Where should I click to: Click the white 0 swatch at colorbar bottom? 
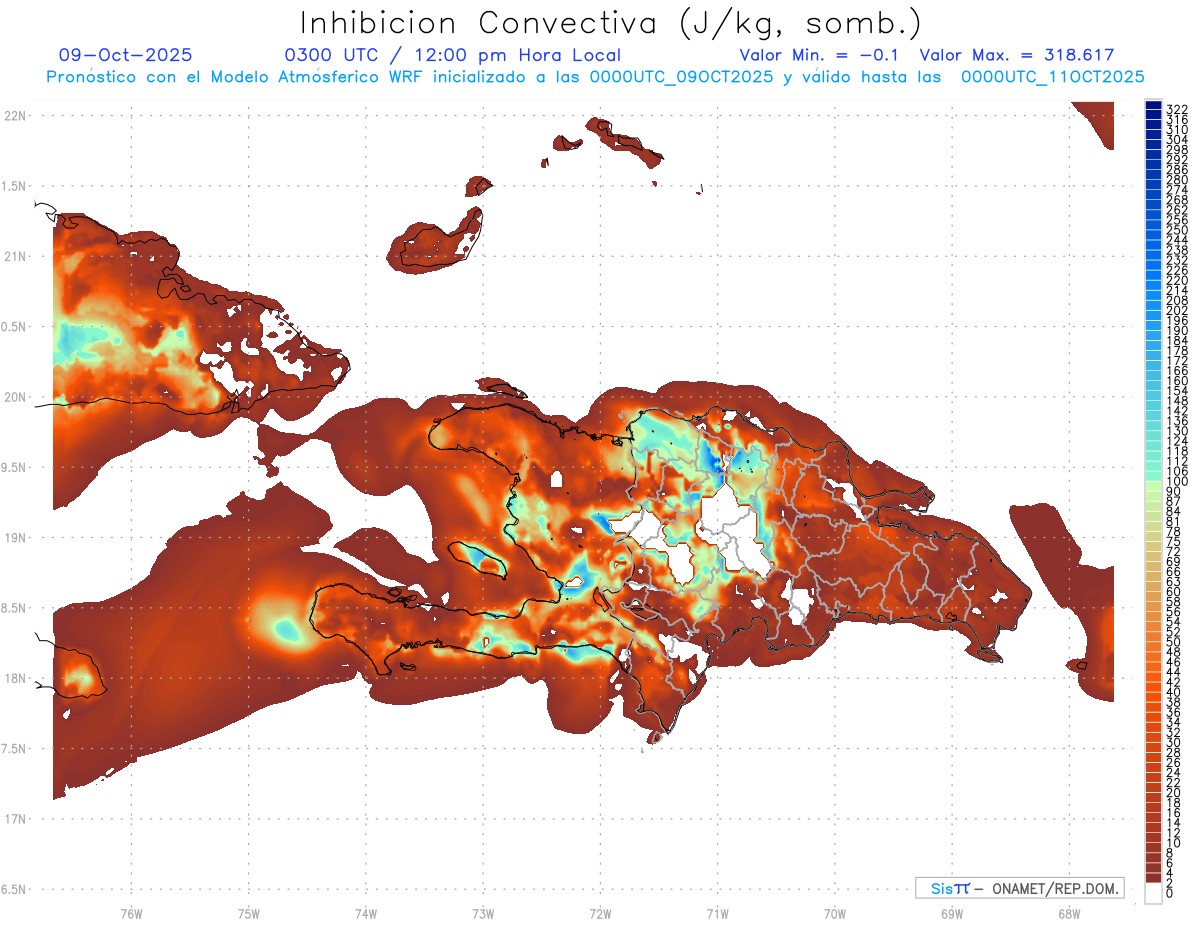(1153, 895)
